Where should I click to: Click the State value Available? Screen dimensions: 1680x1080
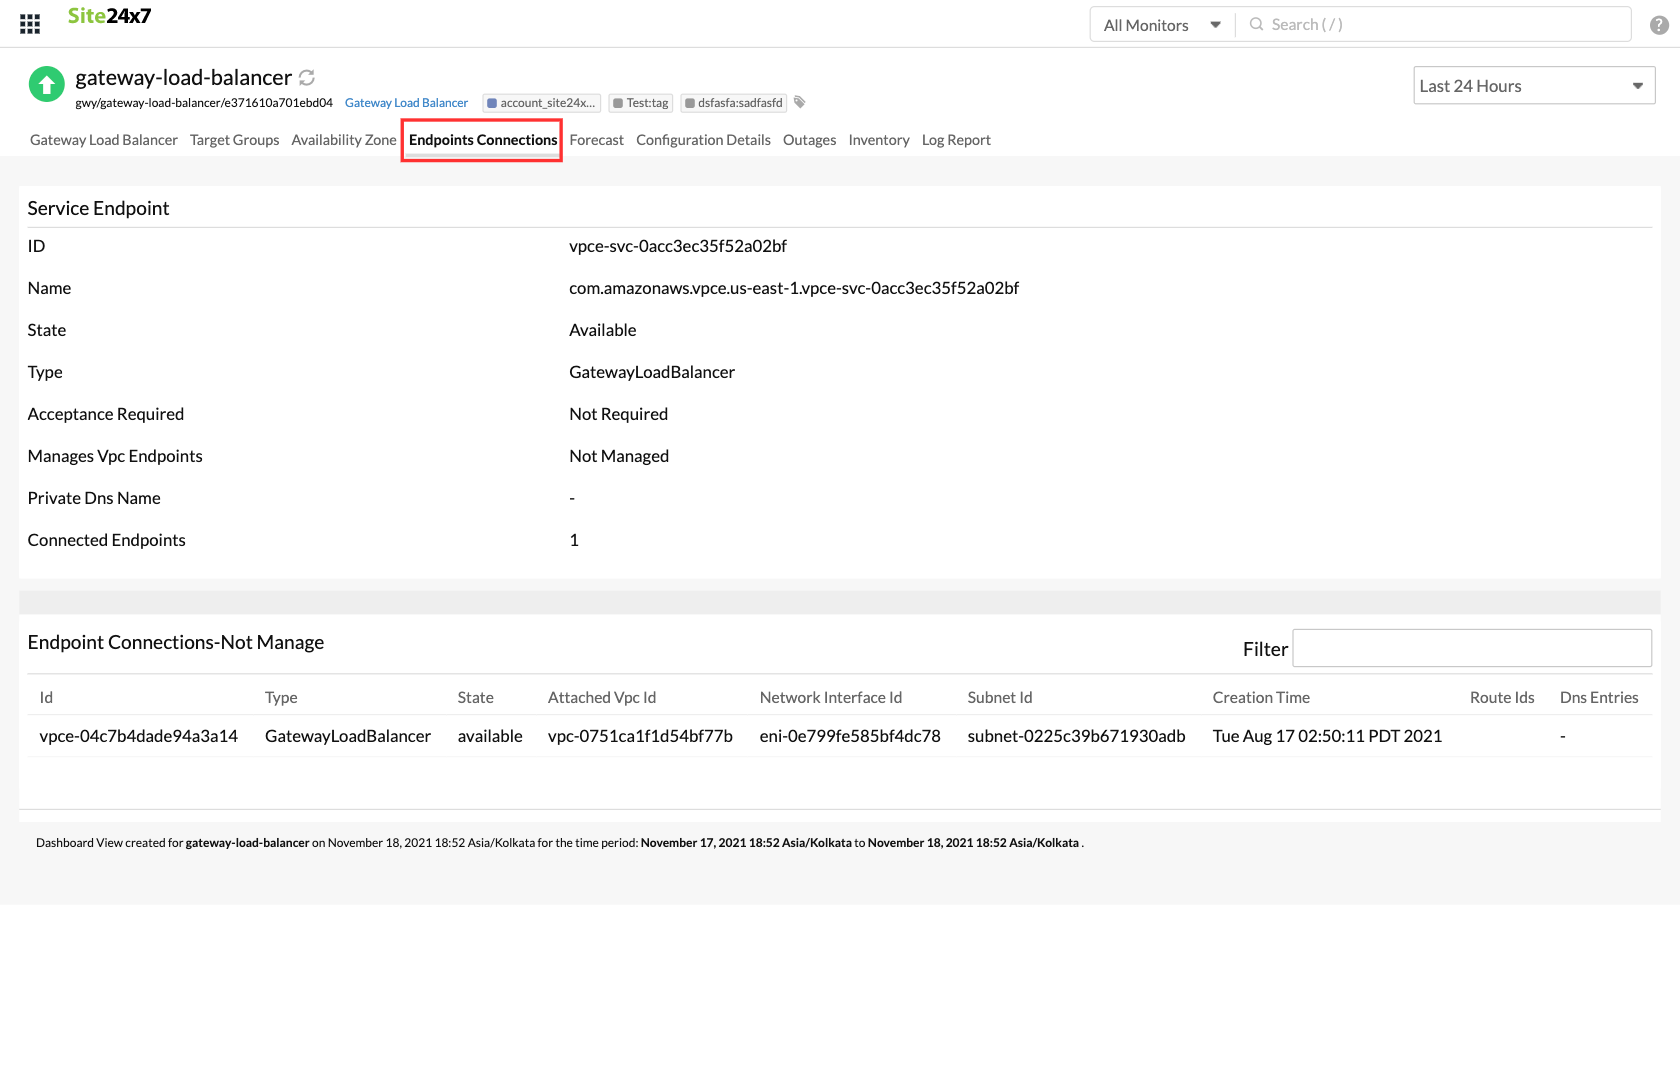pos(603,330)
